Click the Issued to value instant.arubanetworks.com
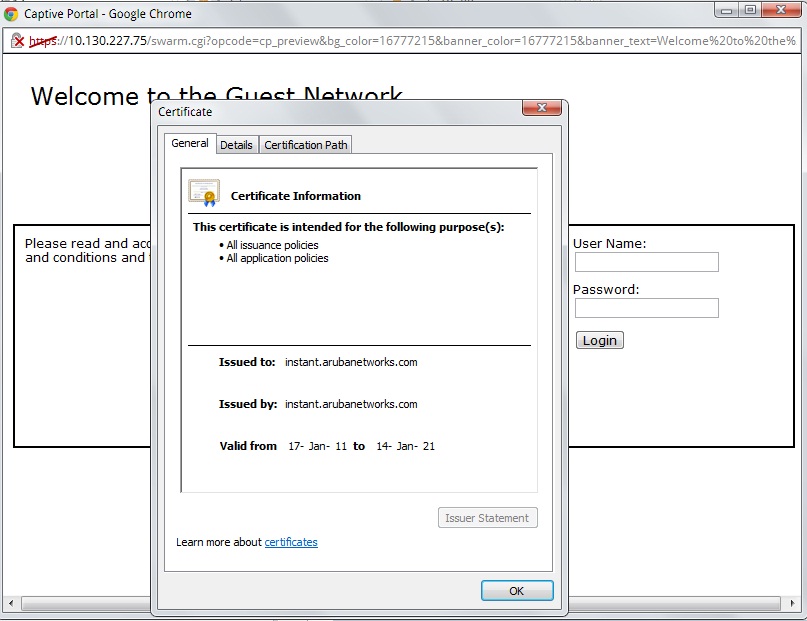 (x=351, y=362)
